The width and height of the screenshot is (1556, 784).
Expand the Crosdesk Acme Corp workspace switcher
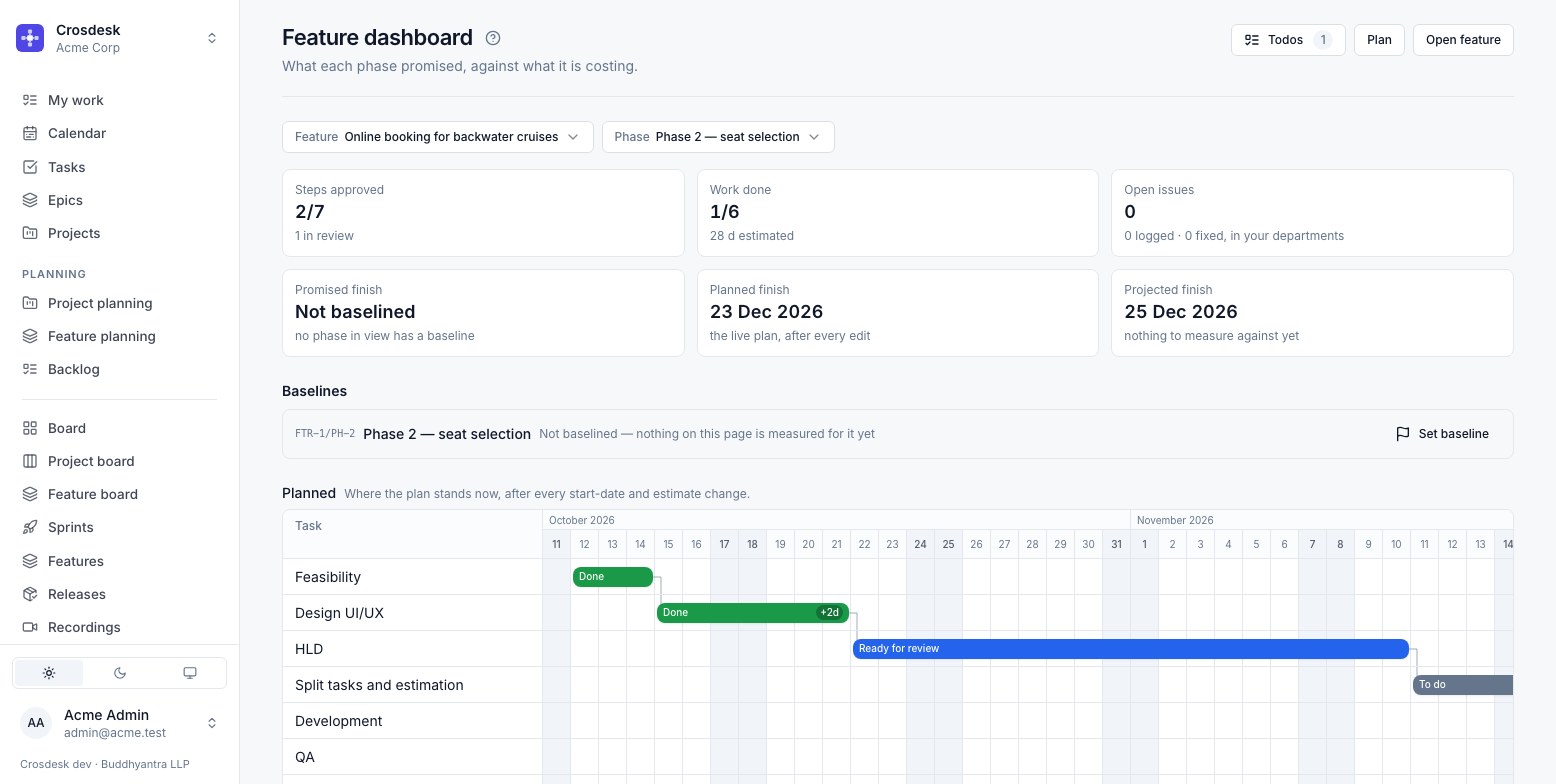(120, 38)
